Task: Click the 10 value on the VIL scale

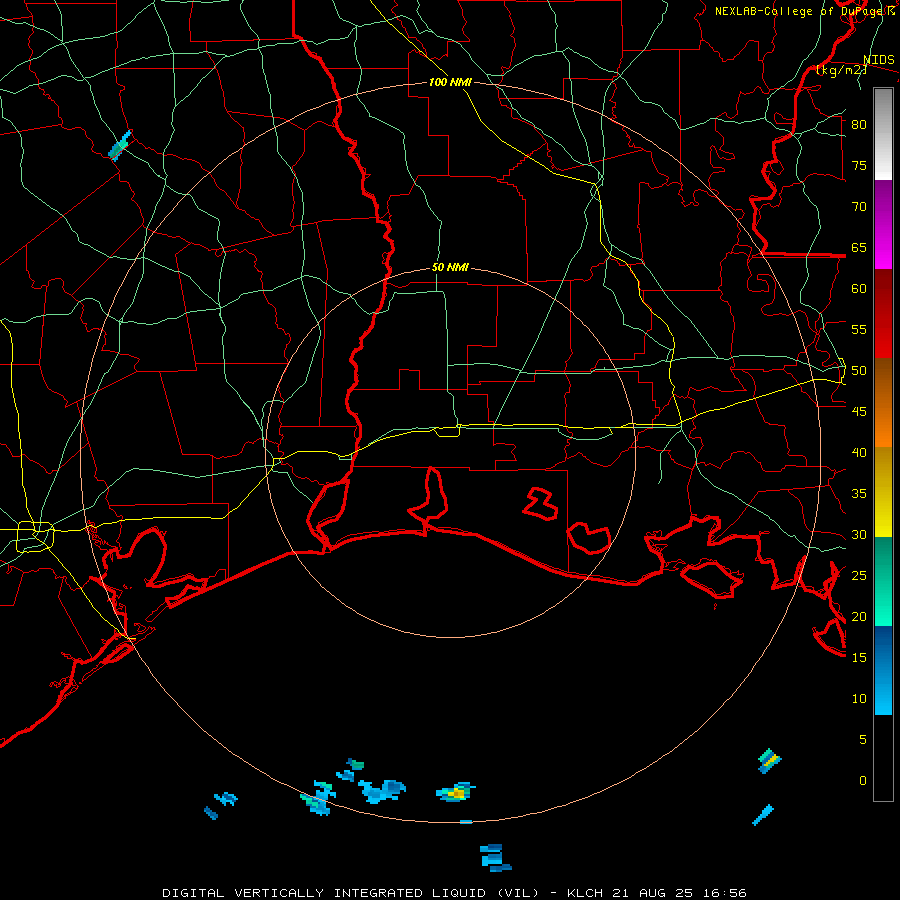Action: [859, 699]
